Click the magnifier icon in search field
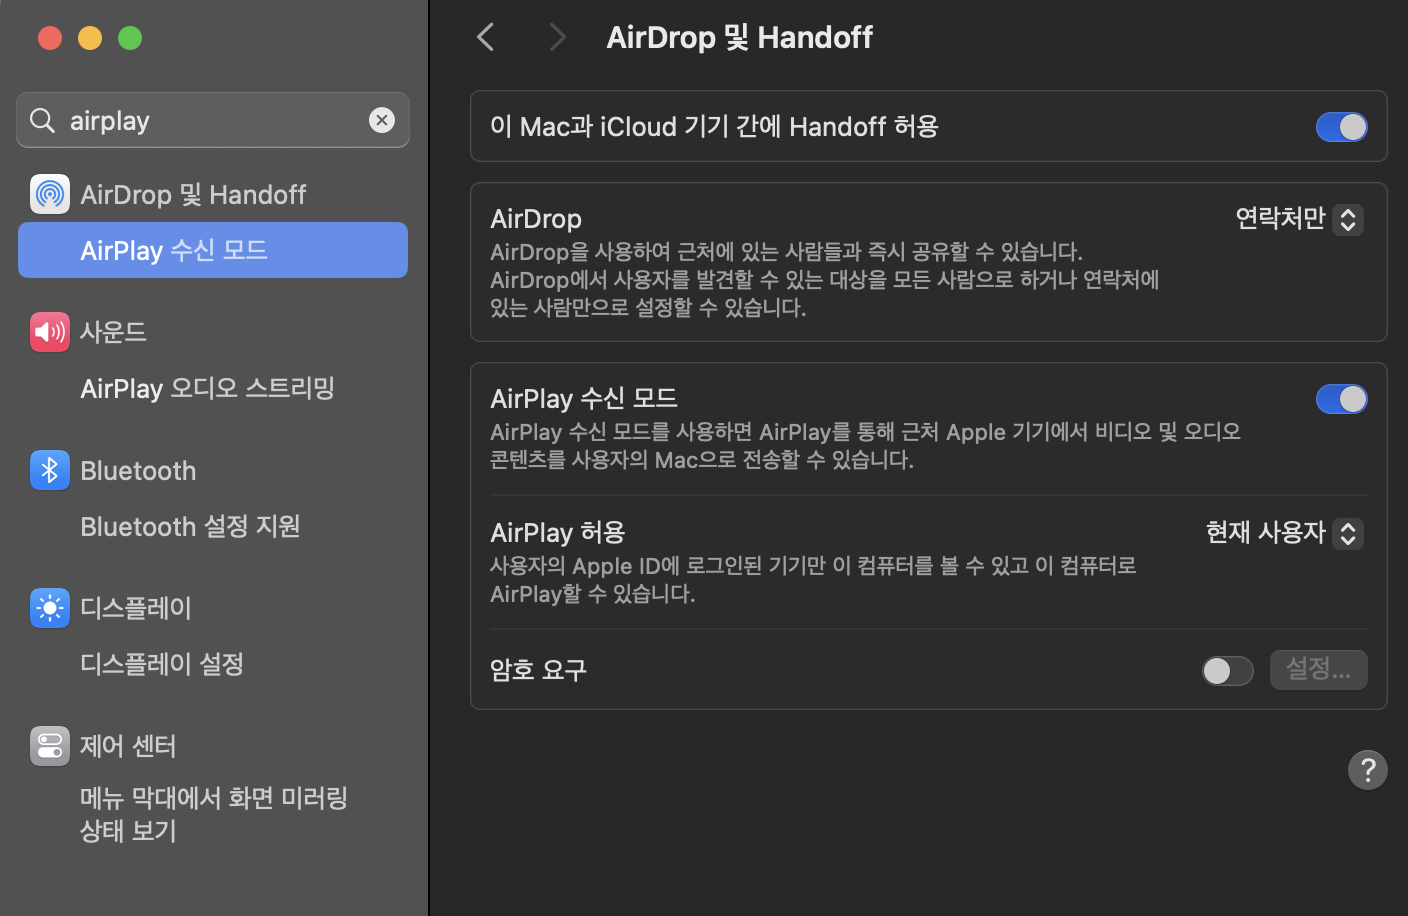The image size is (1408, 916). coord(42,120)
